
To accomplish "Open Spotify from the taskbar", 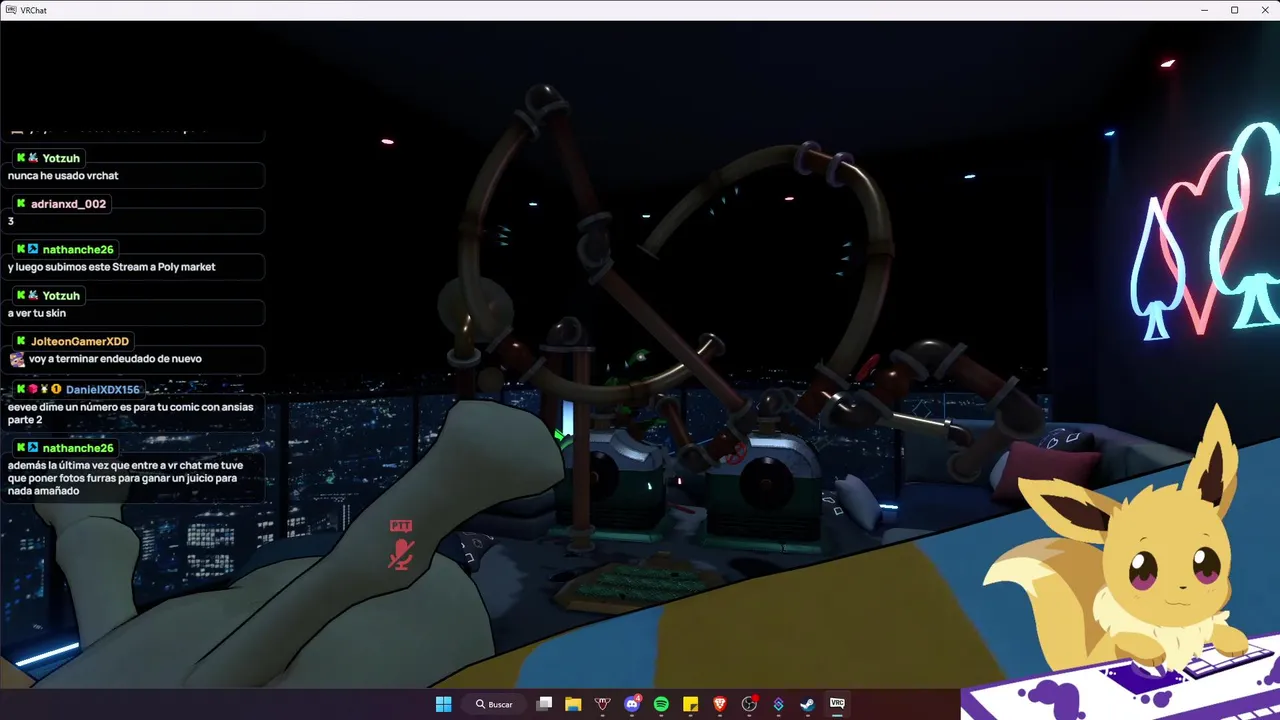I will (661, 704).
